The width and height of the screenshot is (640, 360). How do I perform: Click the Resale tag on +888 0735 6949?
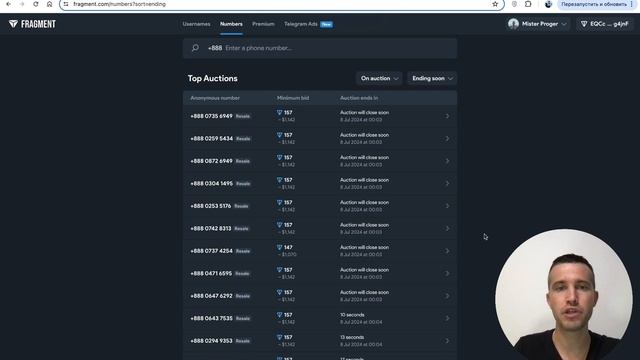tap(242, 116)
